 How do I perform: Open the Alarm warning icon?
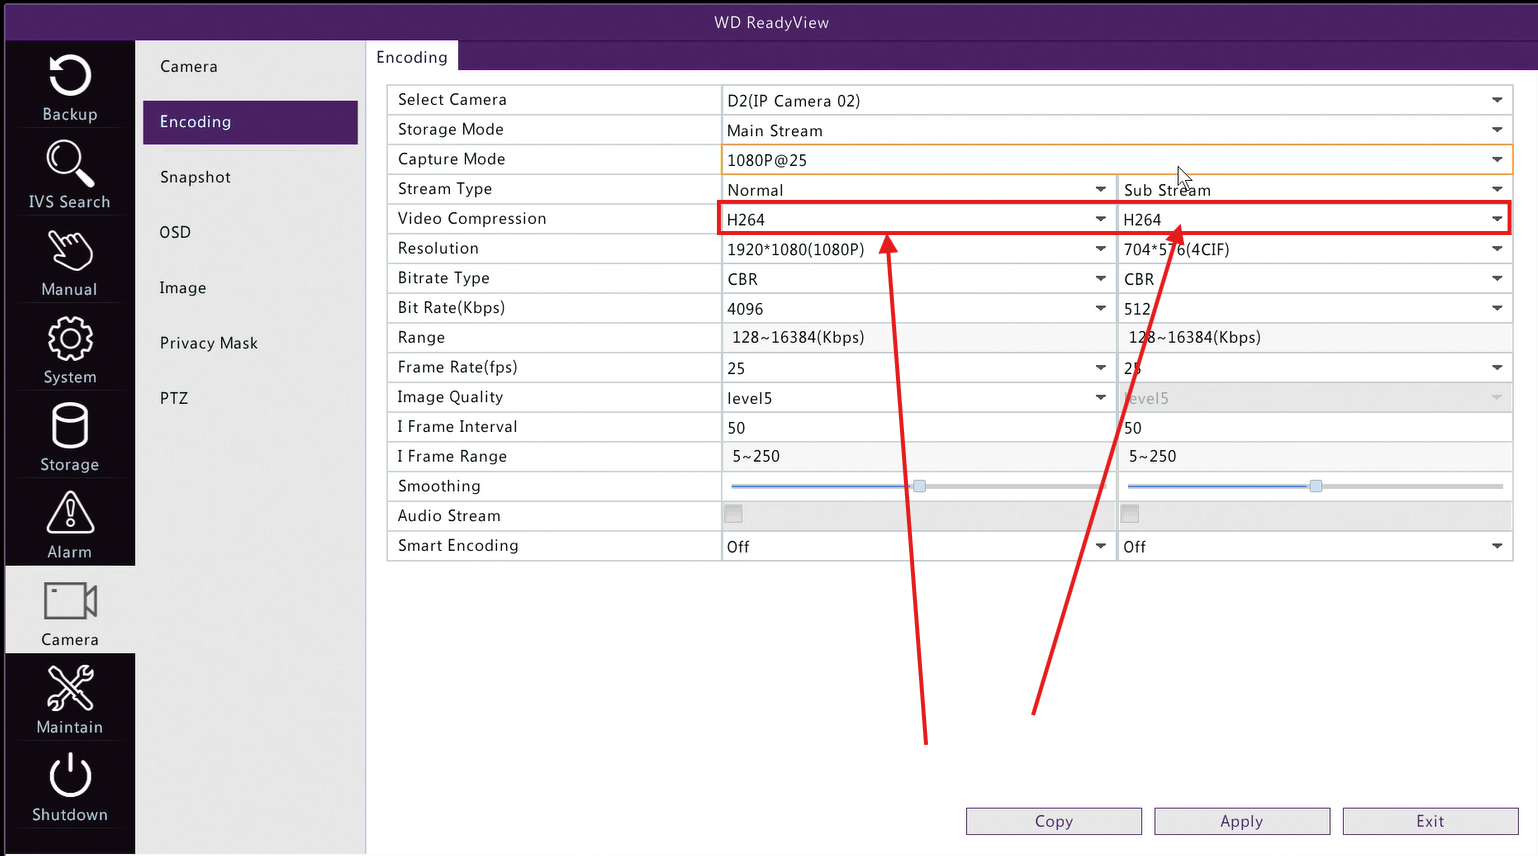point(70,513)
